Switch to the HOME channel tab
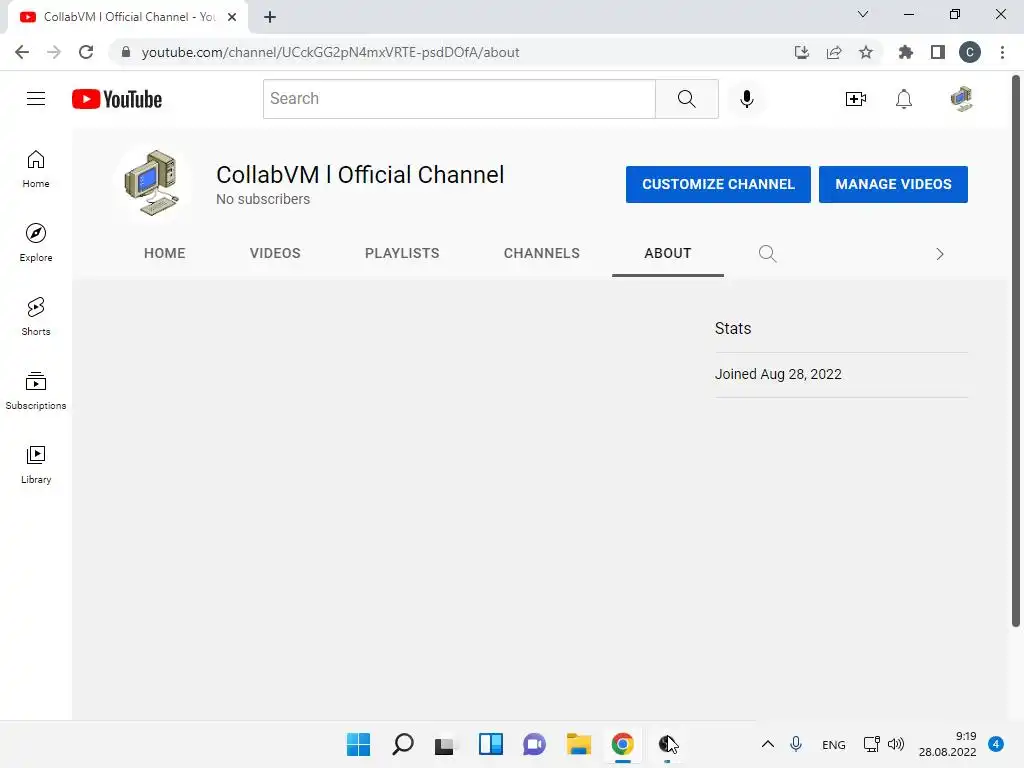 coord(165,253)
